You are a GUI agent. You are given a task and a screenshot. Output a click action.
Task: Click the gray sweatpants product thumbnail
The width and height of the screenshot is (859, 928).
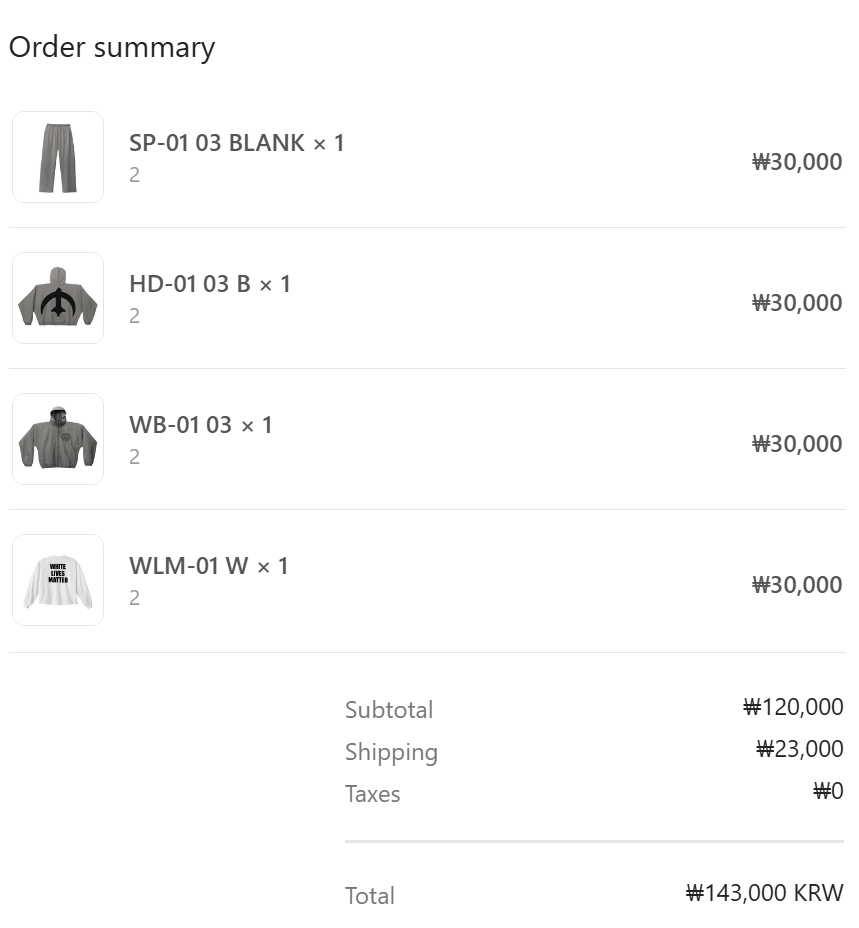pyautogui.click(x=58, y=157)
